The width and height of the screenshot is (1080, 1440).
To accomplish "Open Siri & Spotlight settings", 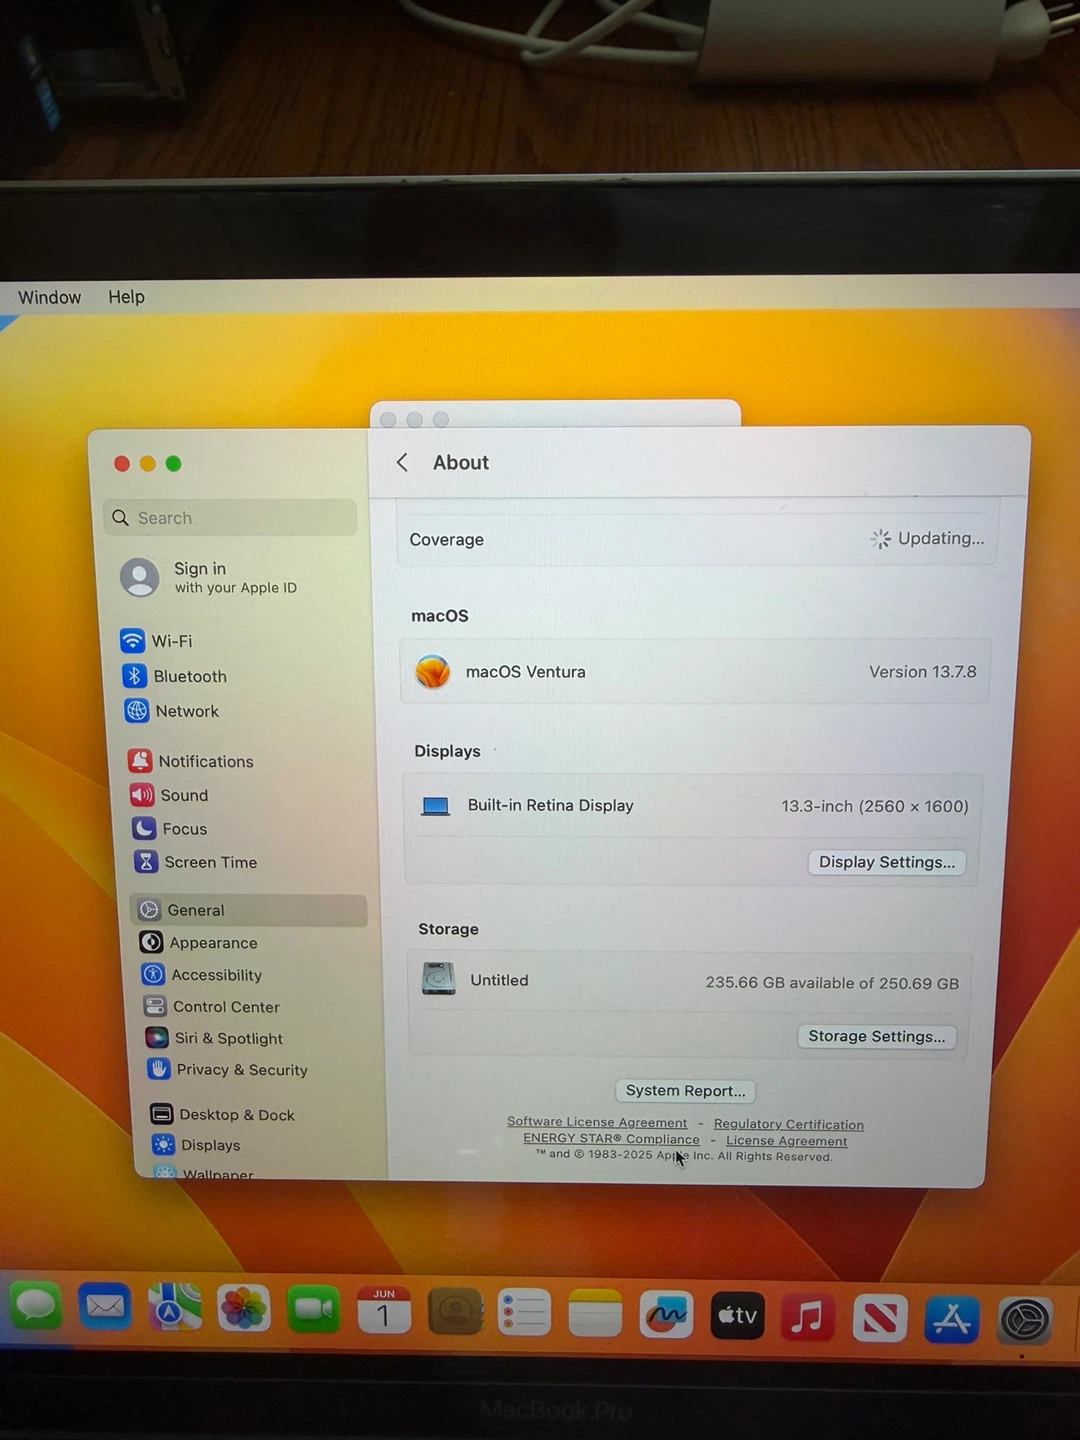I will pyautogui.click(x=214, y=1038).
